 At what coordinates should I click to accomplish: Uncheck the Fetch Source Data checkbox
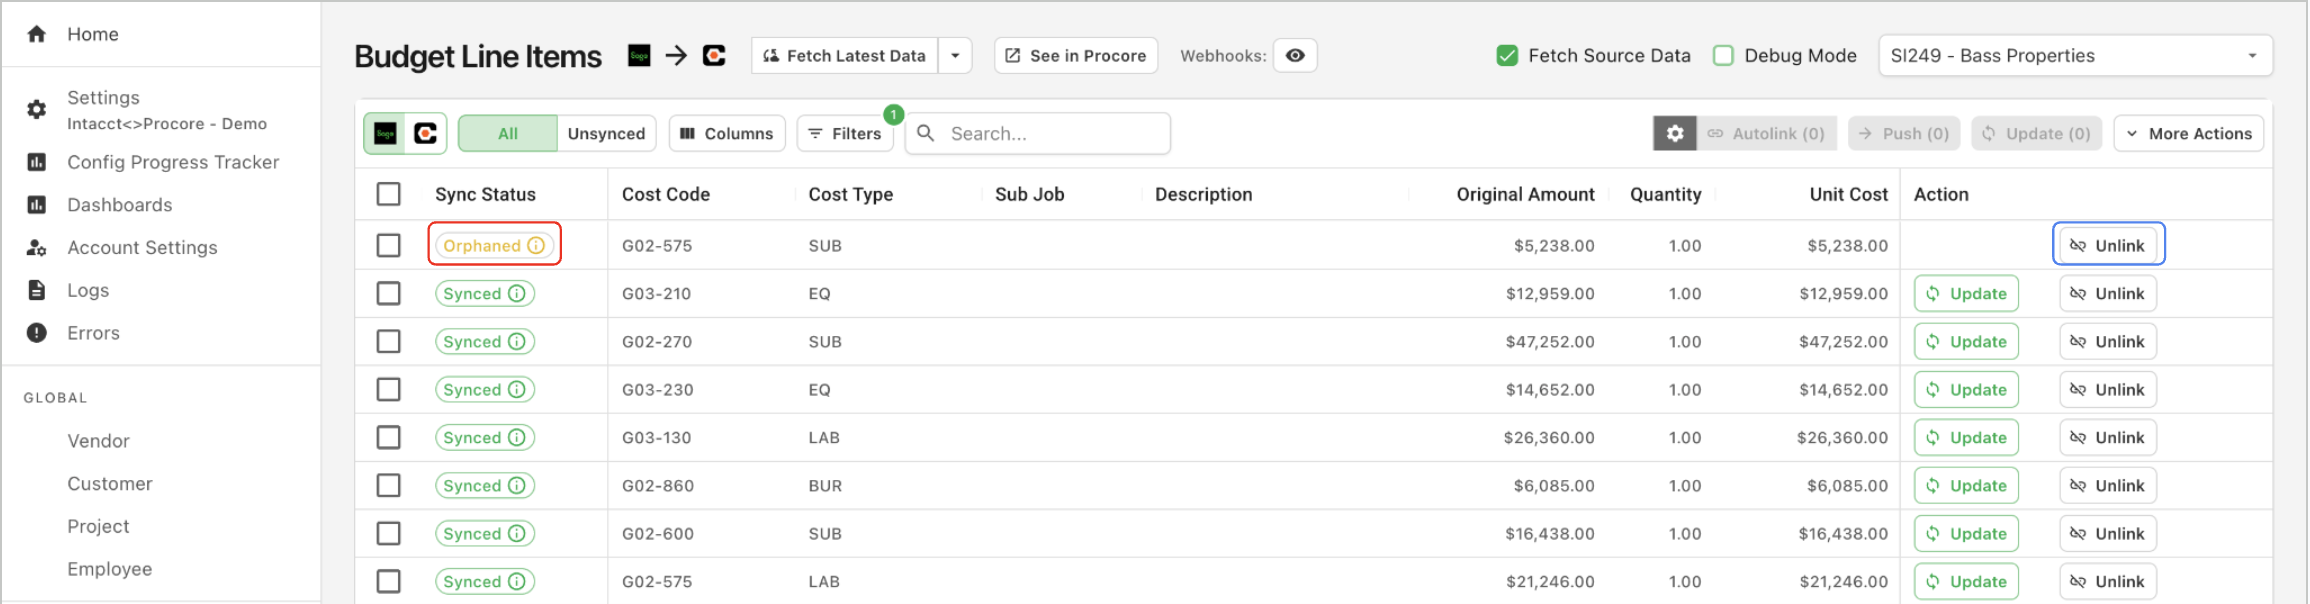coord(1507,56)
